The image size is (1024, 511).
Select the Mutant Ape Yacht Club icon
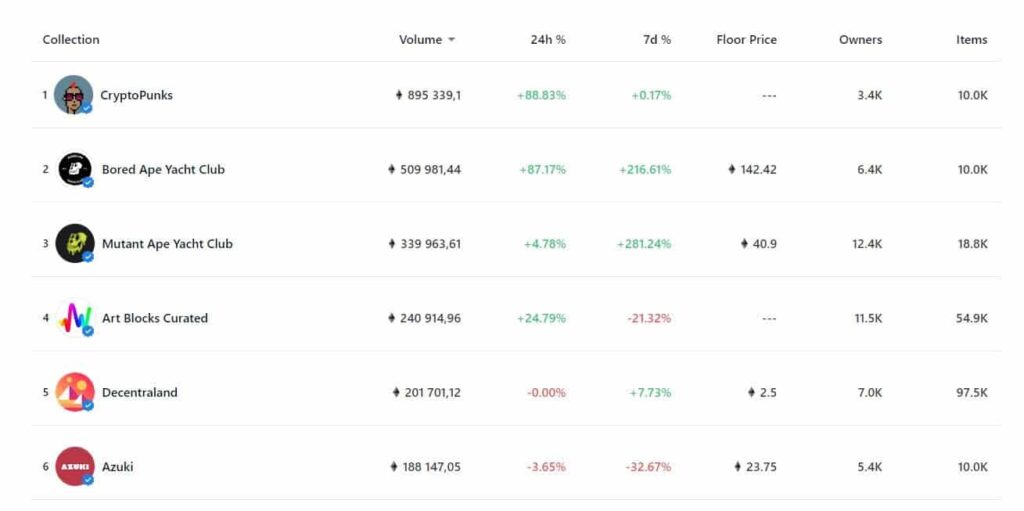tap(75, 244)
